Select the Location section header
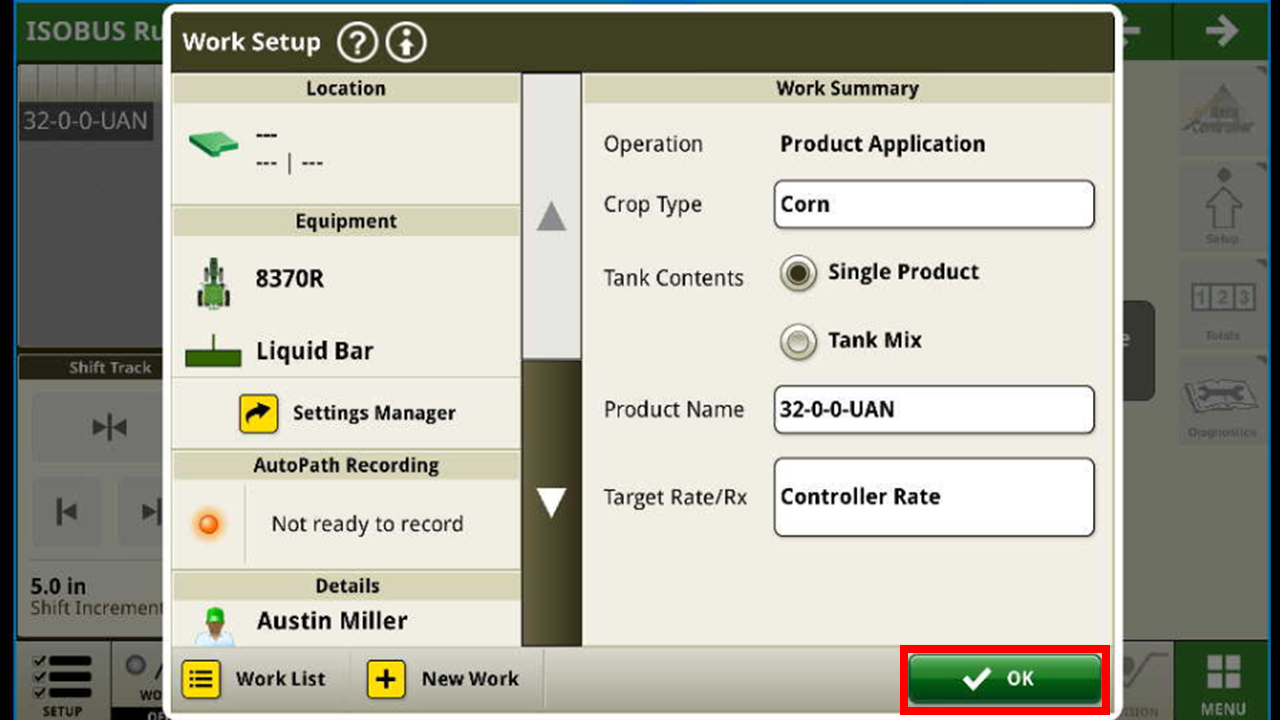The image size is (1280, 720). [x=346, y=88]
